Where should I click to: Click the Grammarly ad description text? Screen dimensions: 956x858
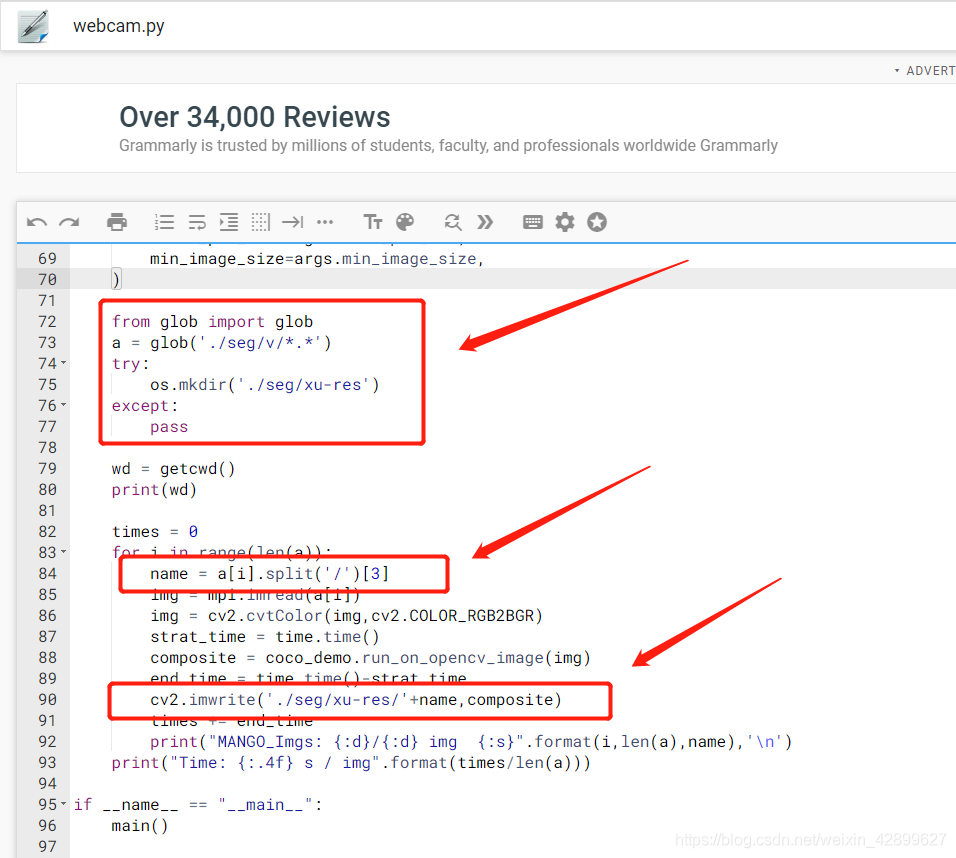pyautogui.click(x=448, y=146)
